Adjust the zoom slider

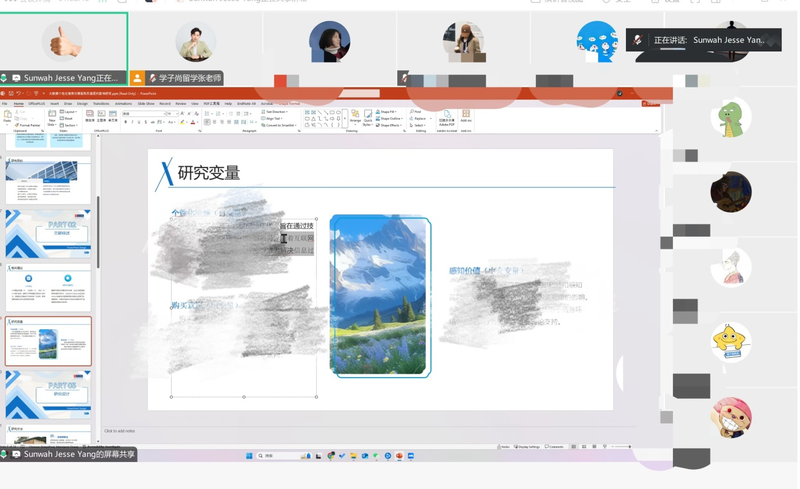(x=621, y=447)
